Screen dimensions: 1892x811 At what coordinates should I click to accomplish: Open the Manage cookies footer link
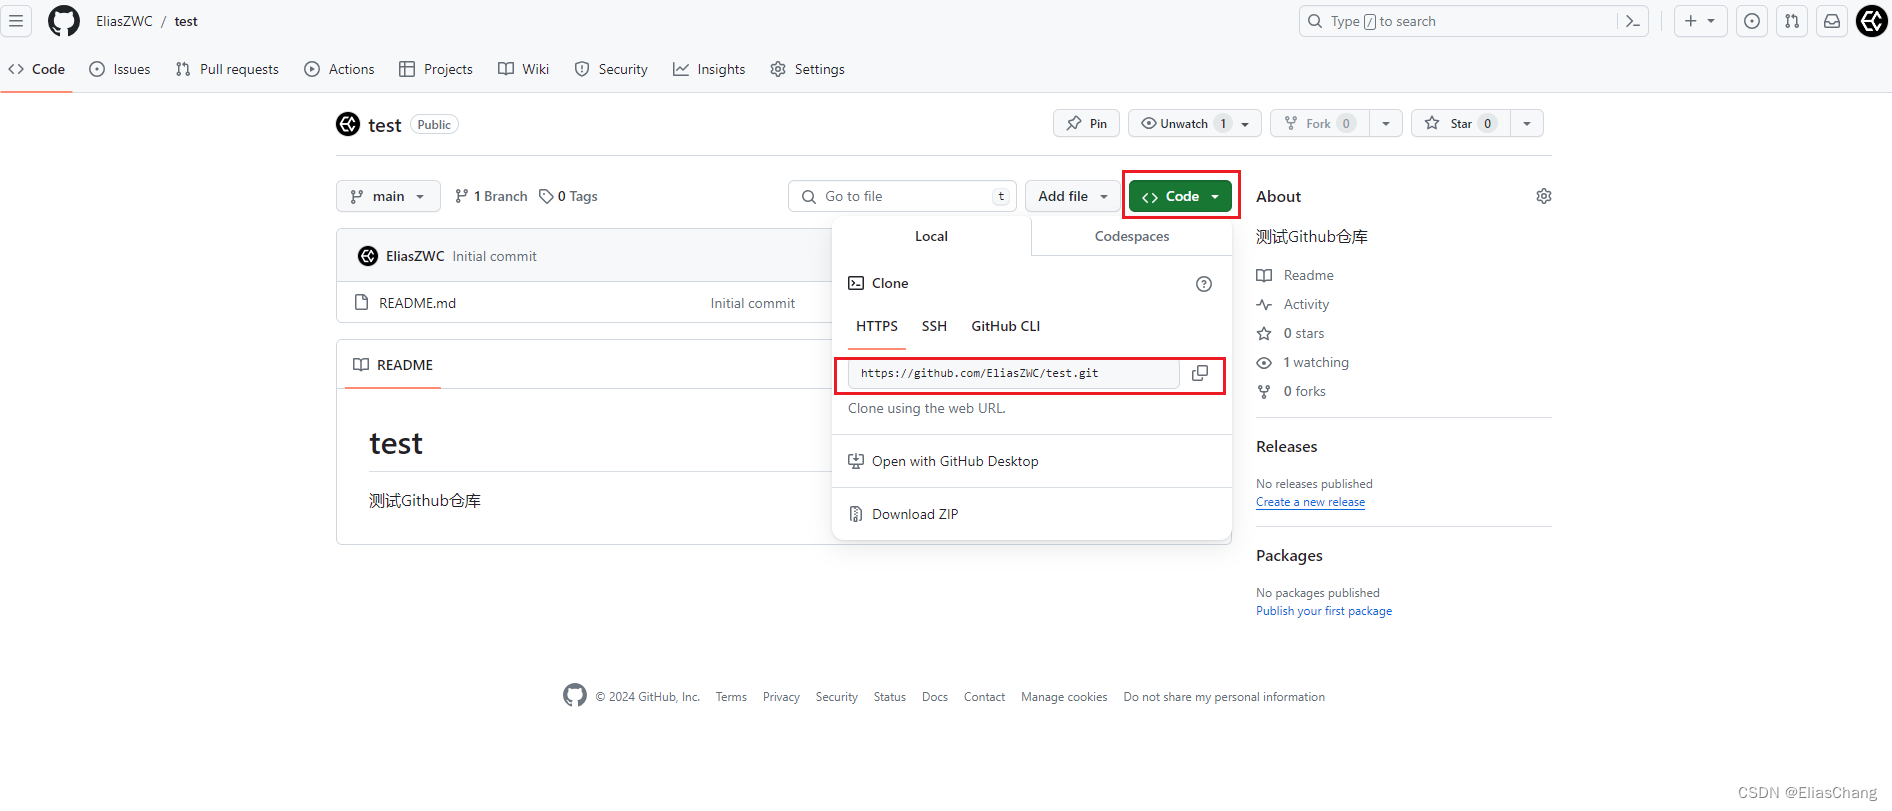click(1064, 697)
